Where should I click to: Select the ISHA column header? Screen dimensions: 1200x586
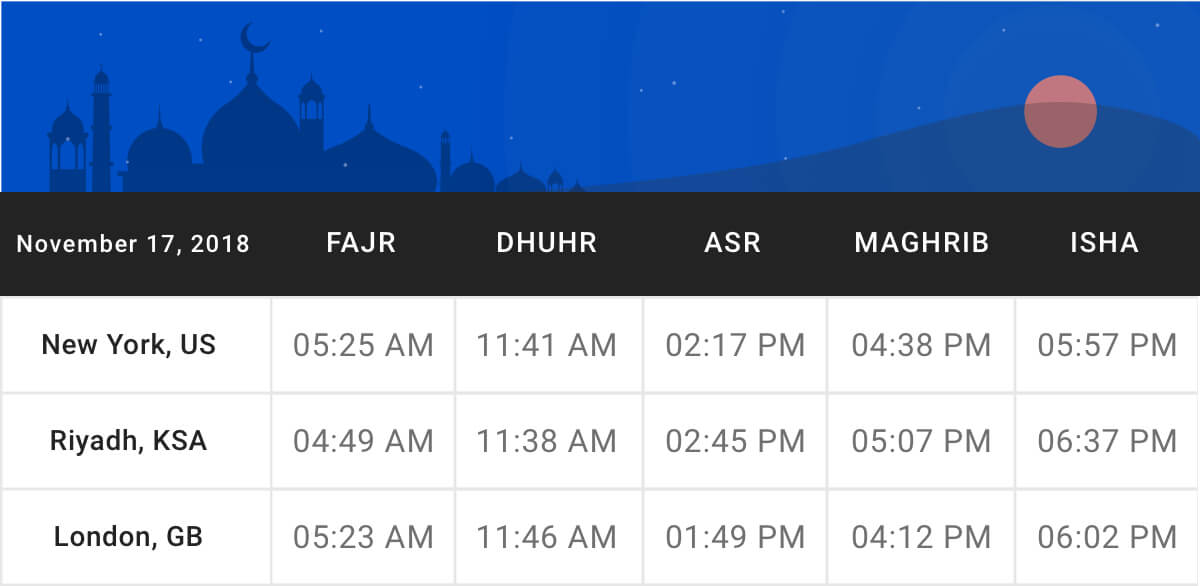tap(1105, 243)
